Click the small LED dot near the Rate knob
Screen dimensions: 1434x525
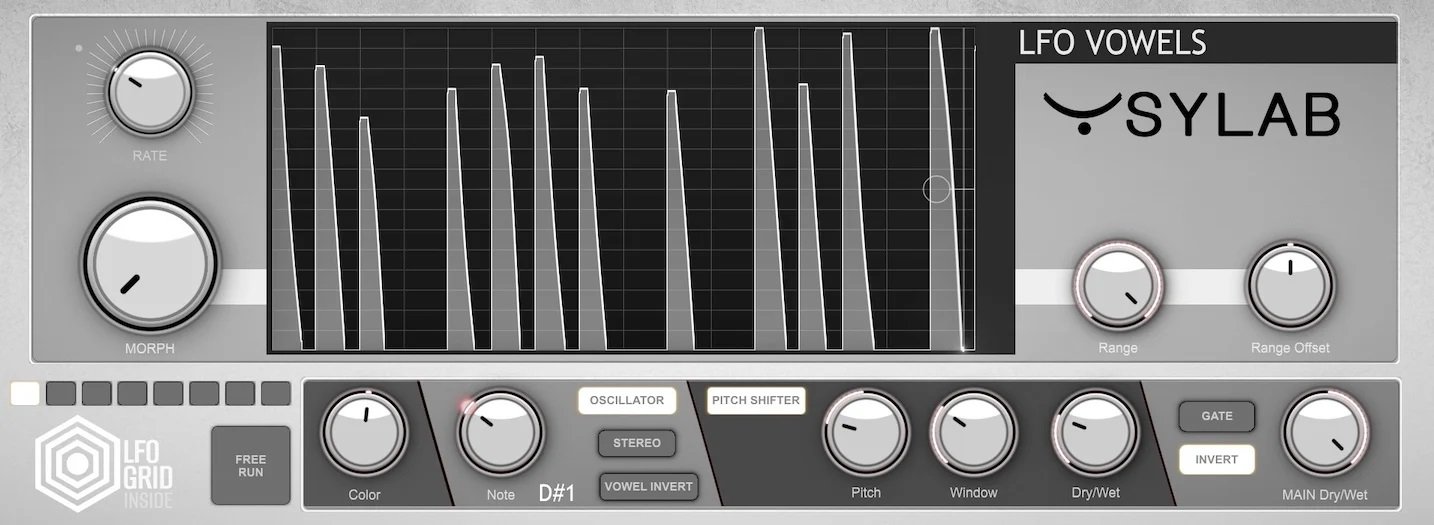[78, 48]
